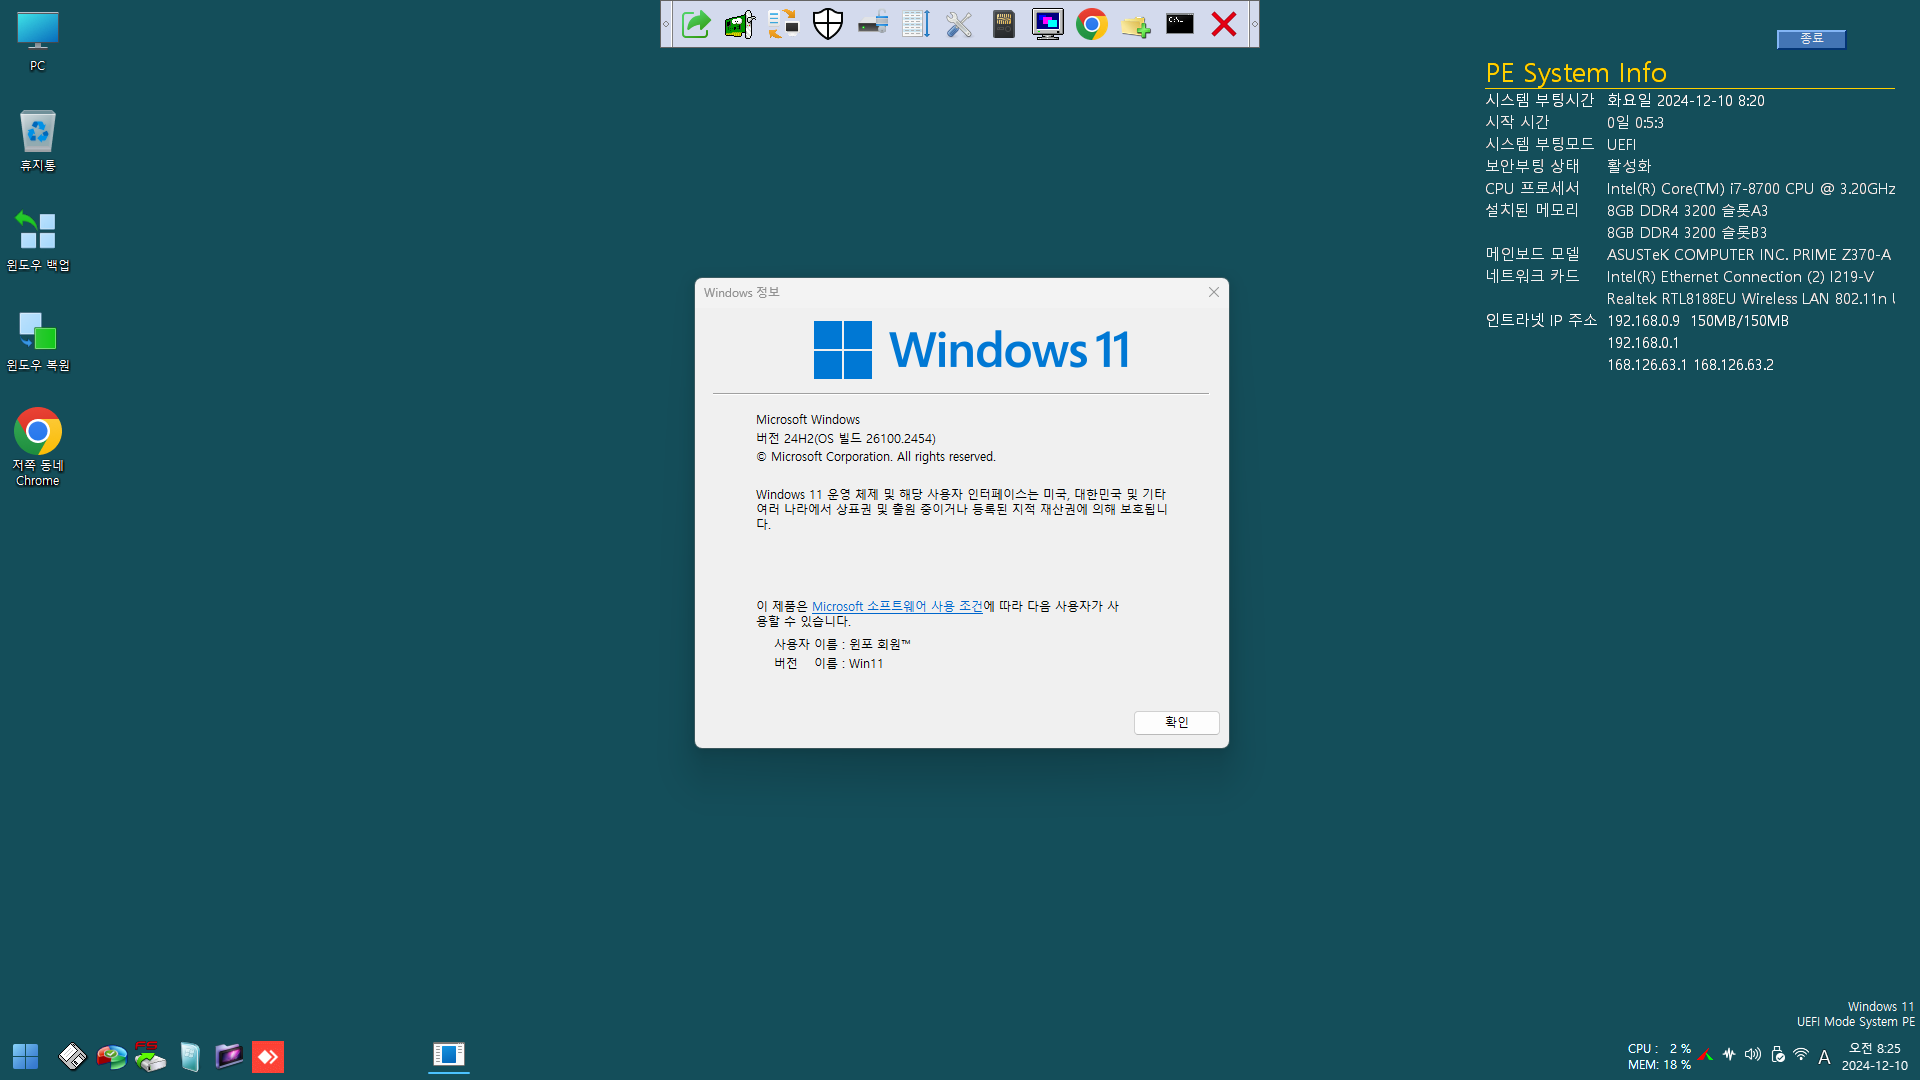Screen dimensions: 1920x1080
Task: Open the PC desktop icon
Action: 38,41
